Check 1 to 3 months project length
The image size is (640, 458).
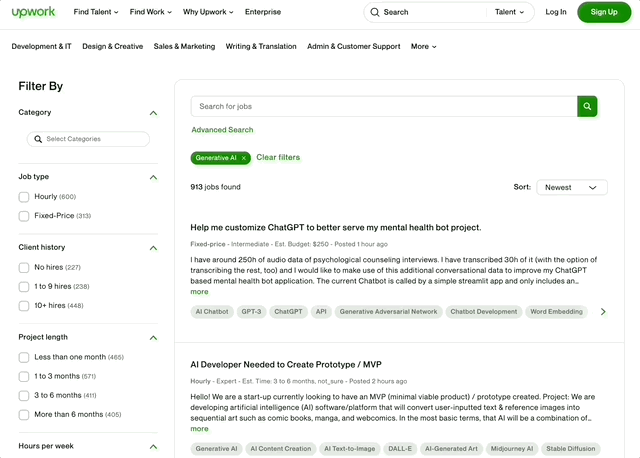pyautogui.click(x=24, y=376)
